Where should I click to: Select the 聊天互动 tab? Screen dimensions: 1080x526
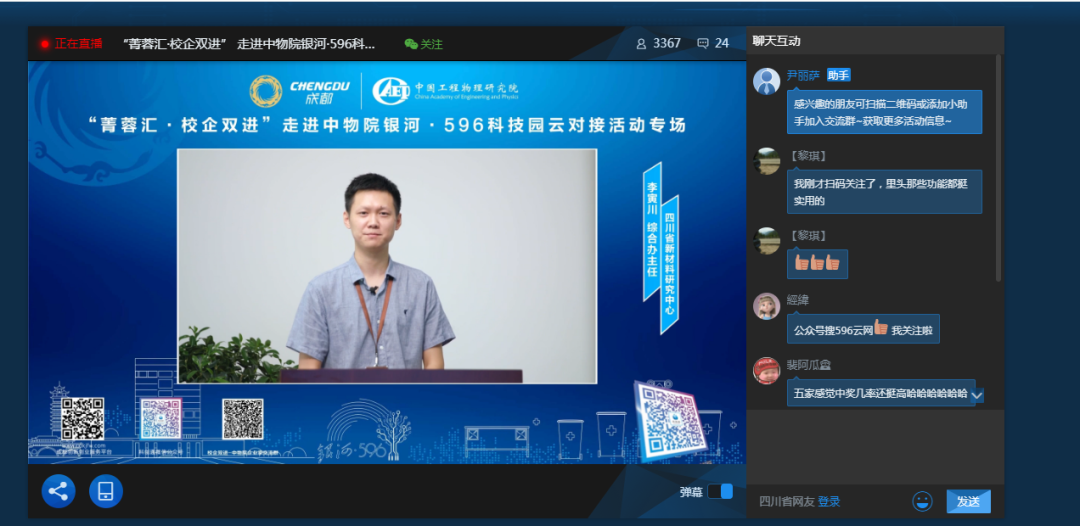776,41
